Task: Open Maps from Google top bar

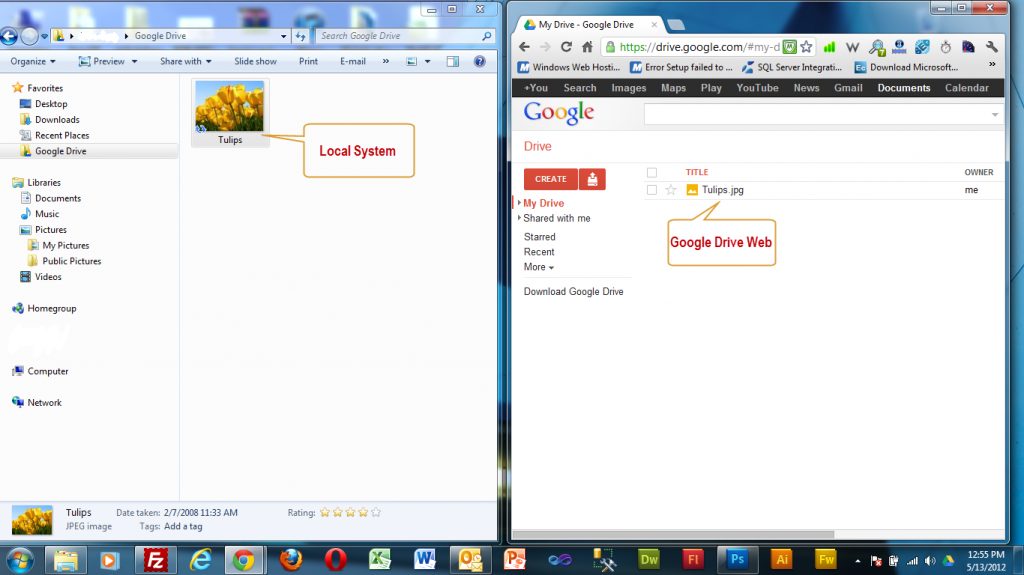Action: click(x=673, y=88)
